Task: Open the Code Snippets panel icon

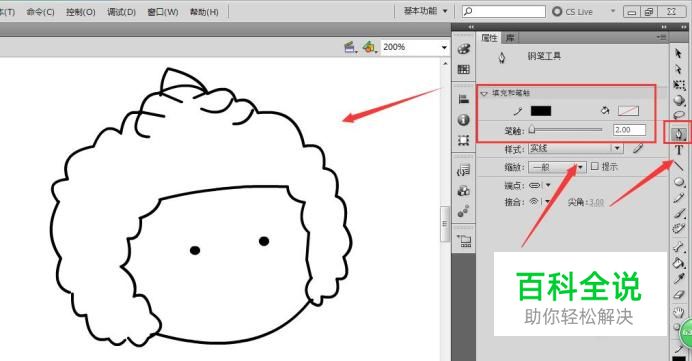Action: click(x=463, y=170)
